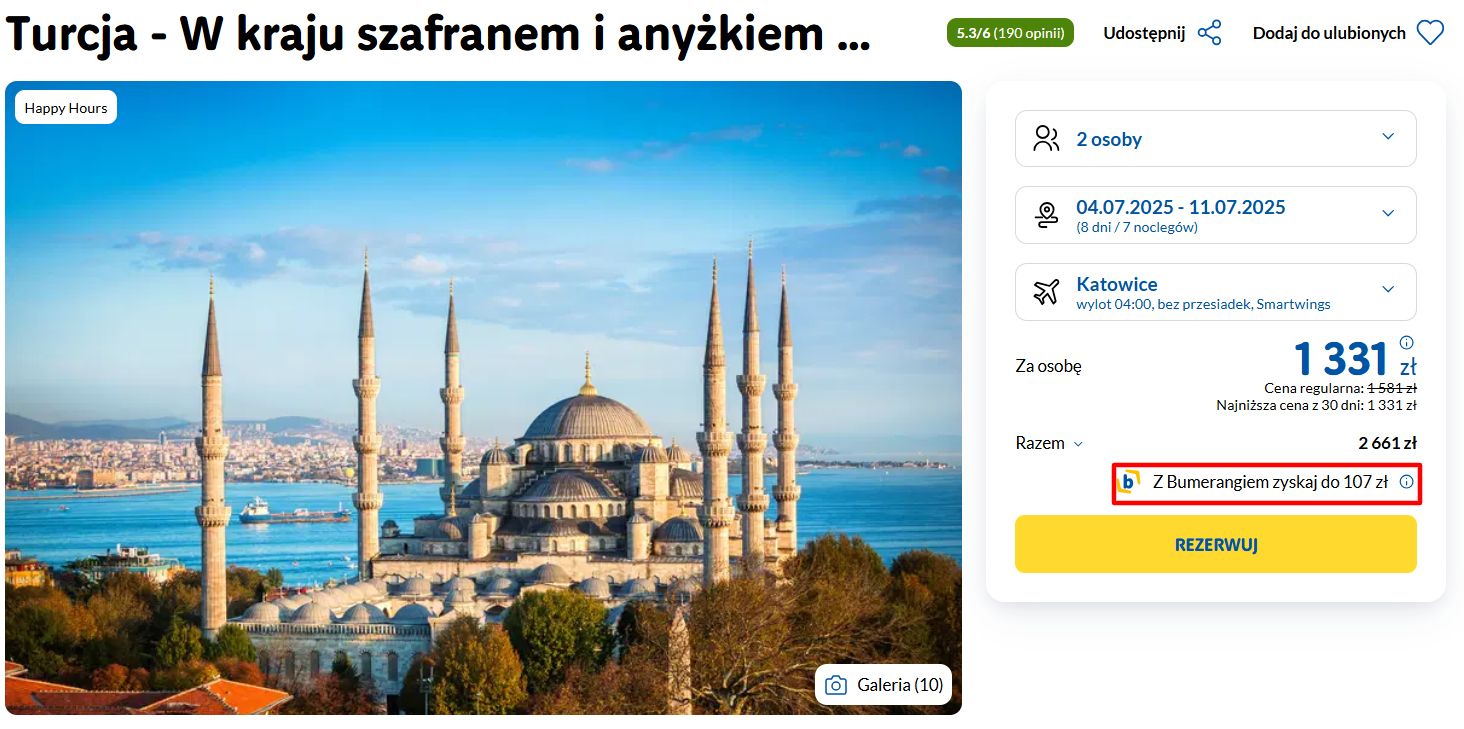This screenshot has width=1464, height=729.
Task: Click the Blue Mosque main photo
Action: pyautogui.click(x=483, y=398)
